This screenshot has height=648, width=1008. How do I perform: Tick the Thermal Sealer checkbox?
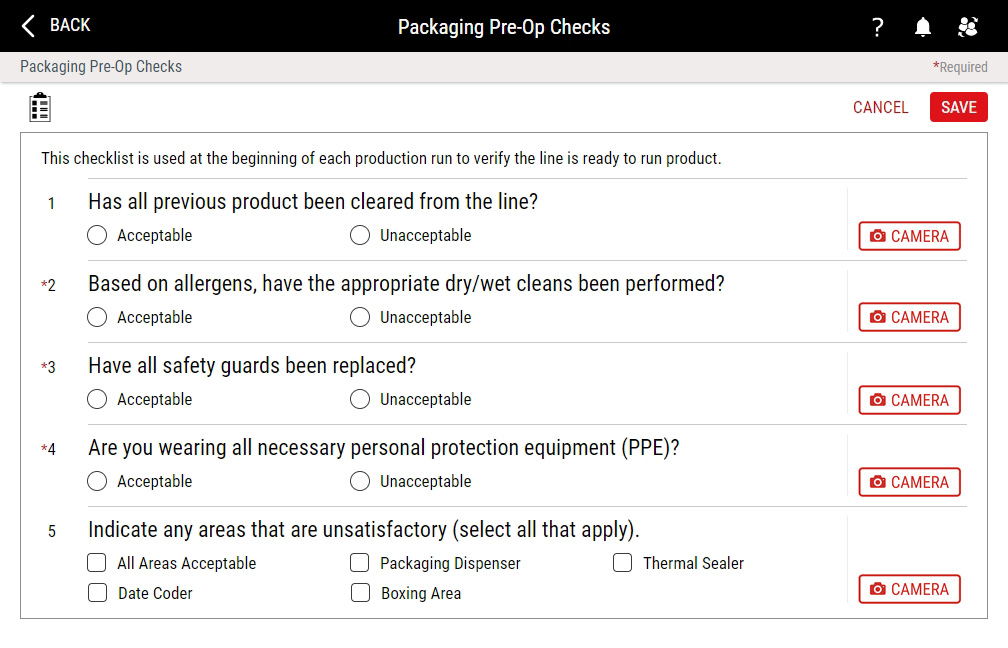pyautogui.click(x=623, y=563)
